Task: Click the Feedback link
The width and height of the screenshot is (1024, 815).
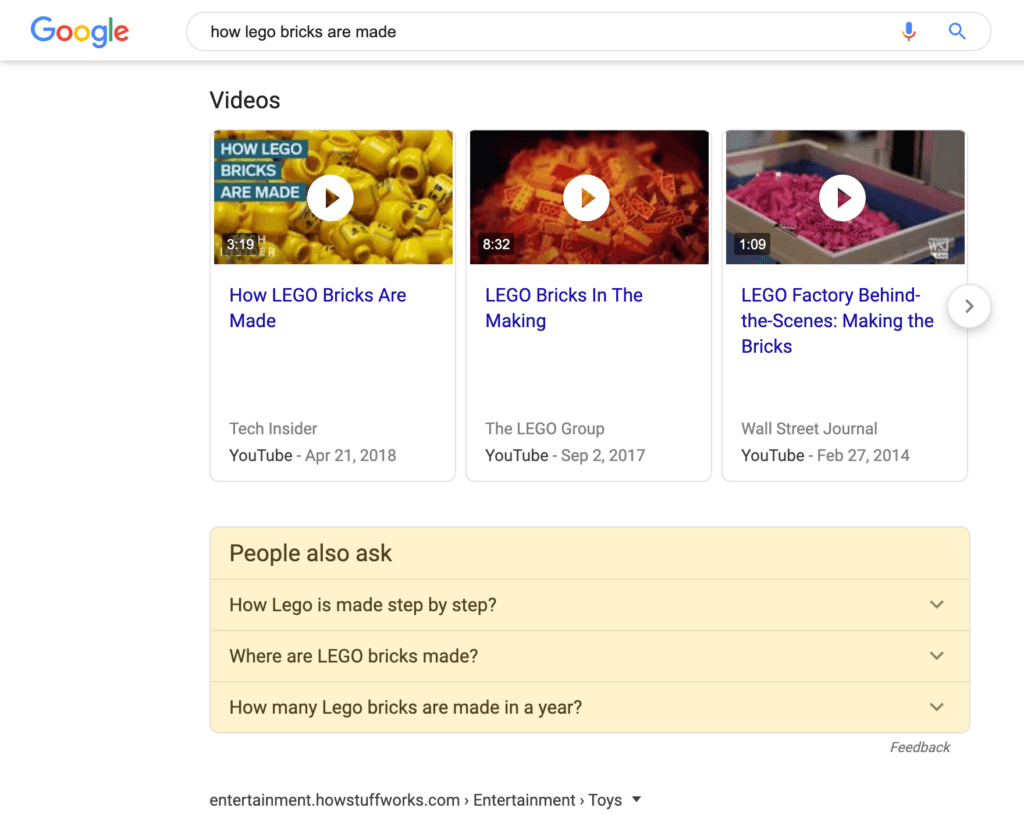Action: (x=920, y=747)
